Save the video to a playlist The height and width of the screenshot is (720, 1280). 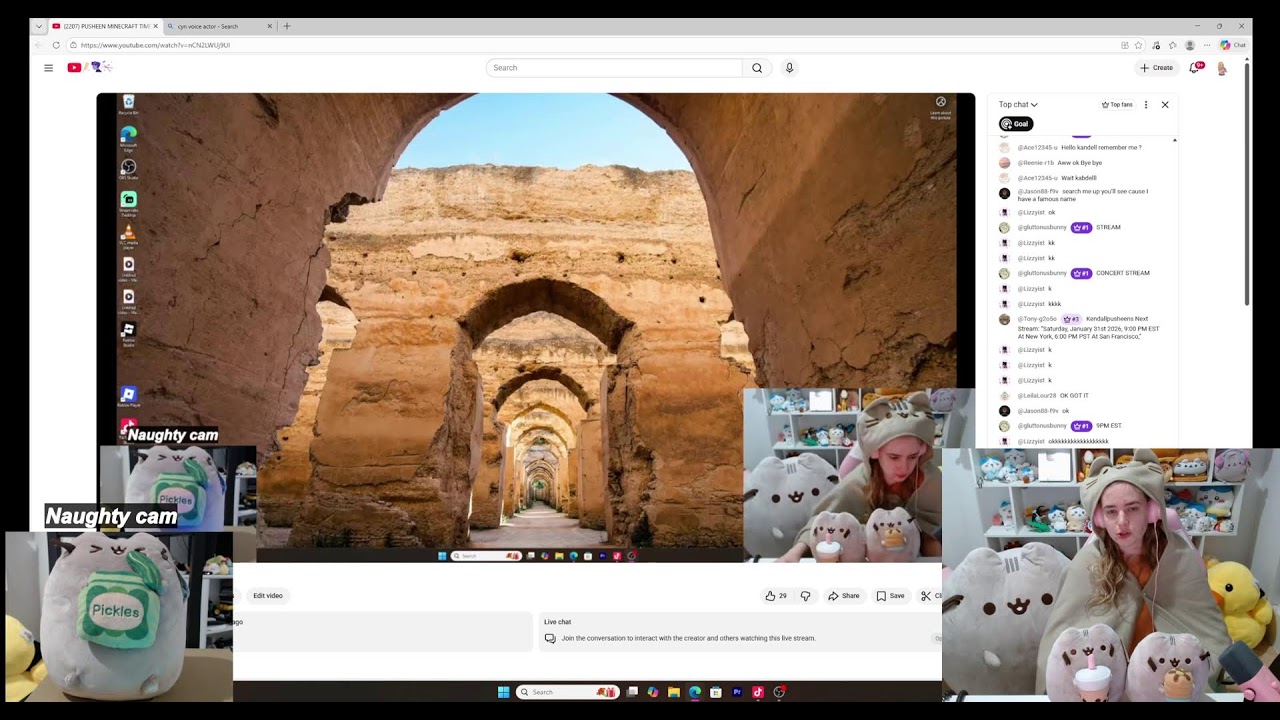click(x=890, y=596)
